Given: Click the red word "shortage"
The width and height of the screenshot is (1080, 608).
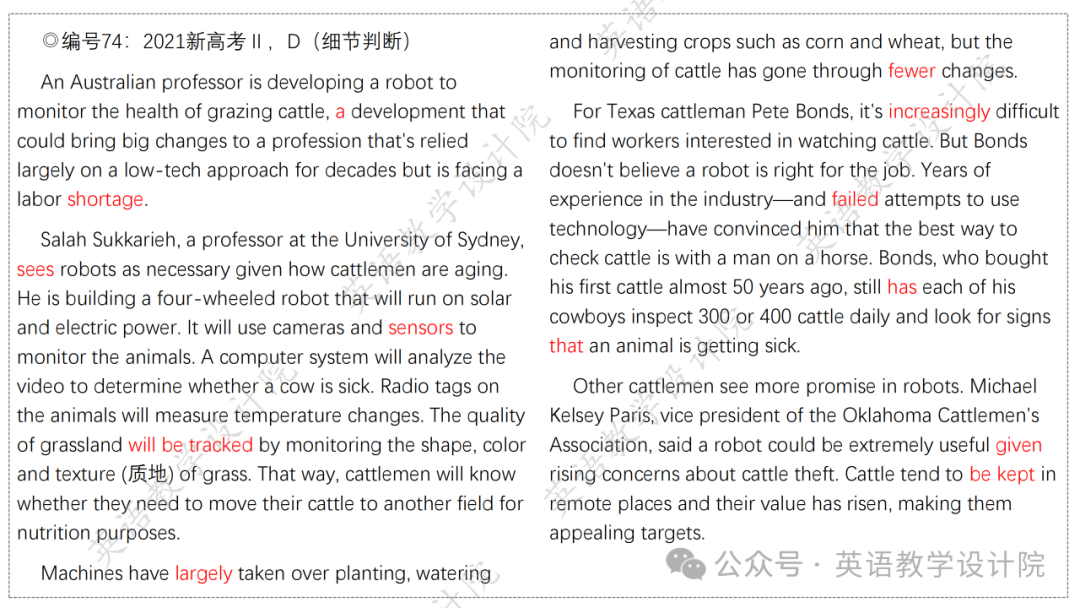Looking at the screenshot, I should coord(105,200).
